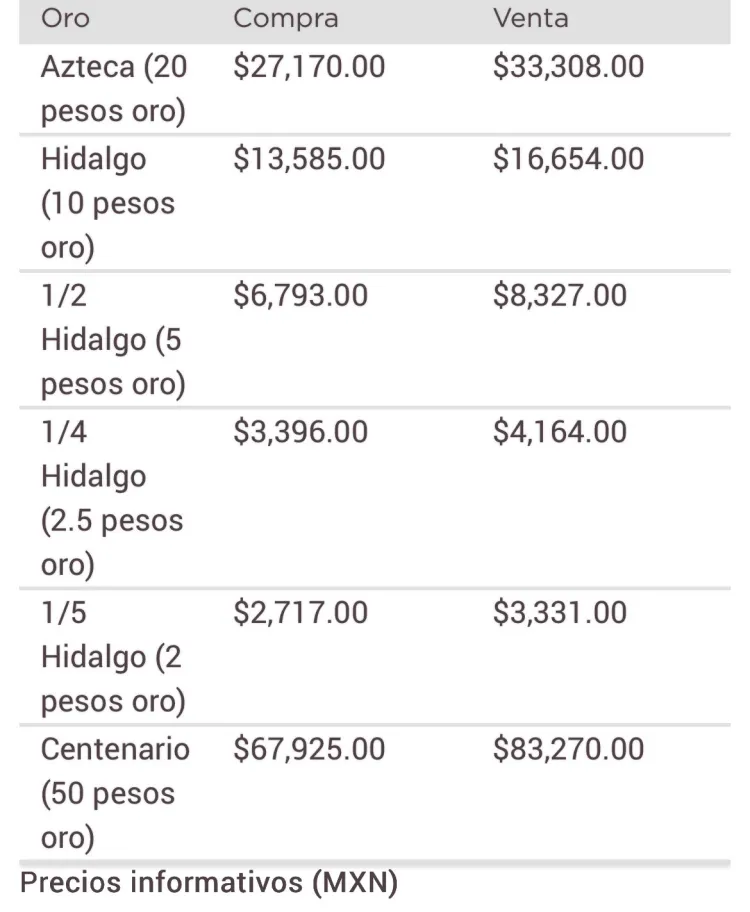Image resolution: width=750 pixels, height=912 pixels.
Task: Click Hidalgo compra price $13,585.00
Action: click(x=309, y=159)
